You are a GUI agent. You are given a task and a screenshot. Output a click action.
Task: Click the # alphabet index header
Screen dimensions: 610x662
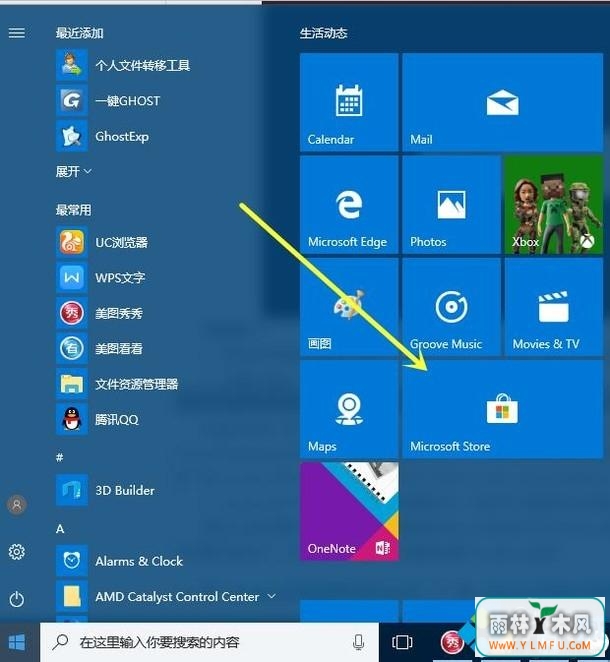pos(60,457)
